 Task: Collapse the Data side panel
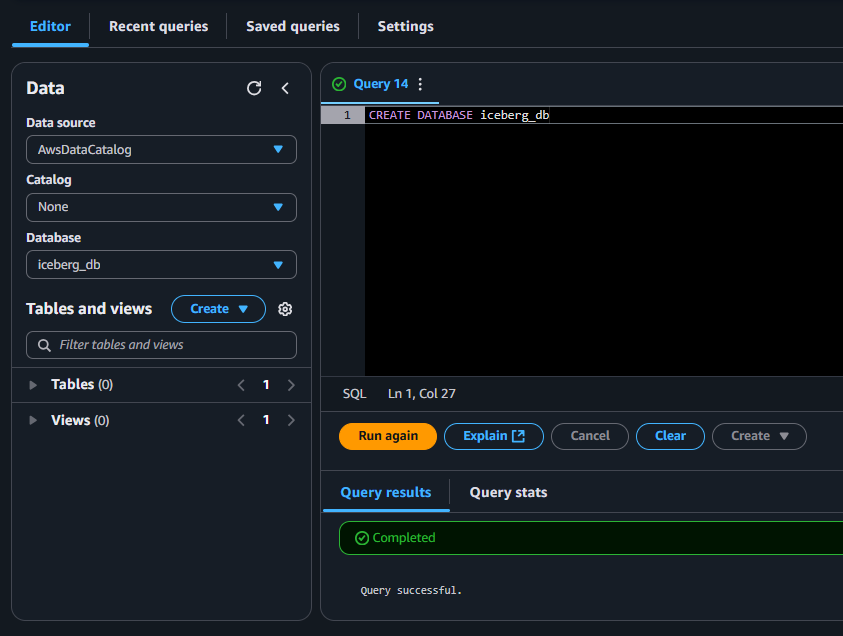click(285, 88)
